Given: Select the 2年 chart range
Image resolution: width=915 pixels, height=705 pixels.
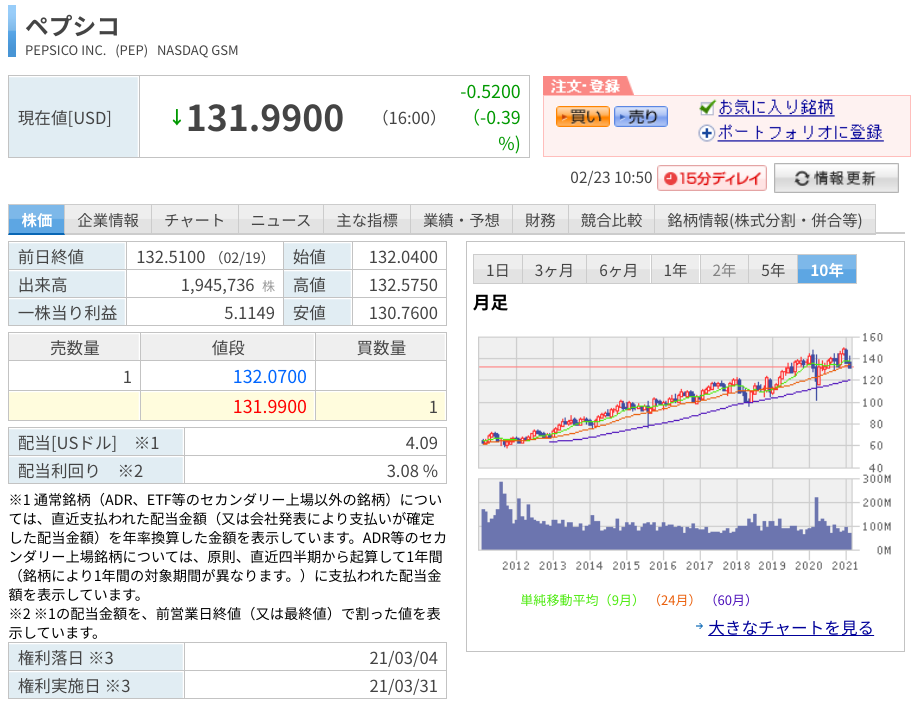Looking at the screenshot, I should 724,270.
